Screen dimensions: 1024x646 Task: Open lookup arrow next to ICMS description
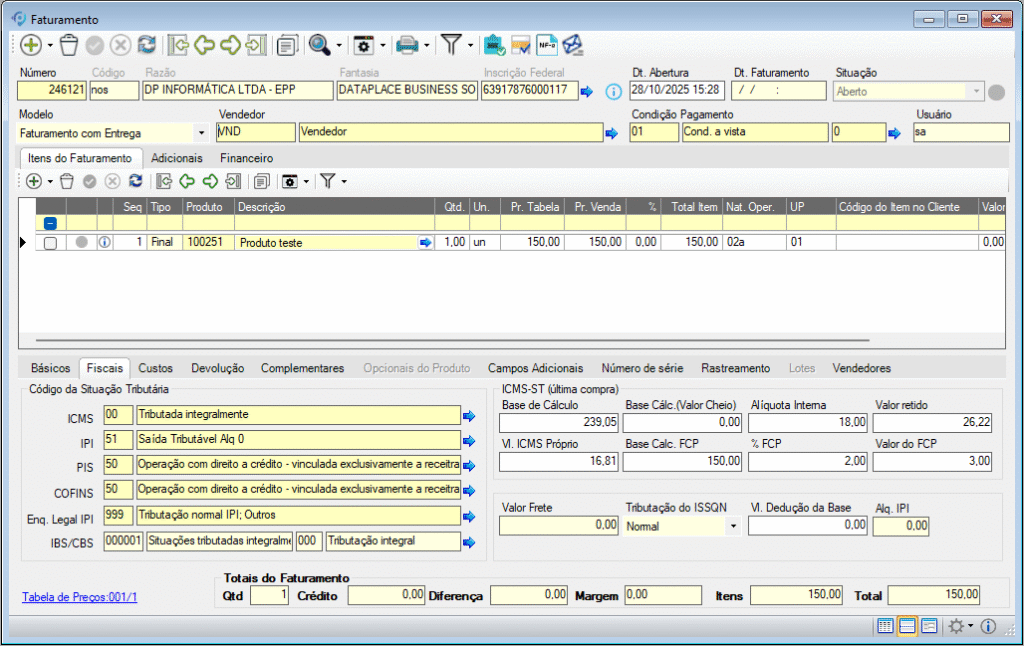(x=468, y=415)
